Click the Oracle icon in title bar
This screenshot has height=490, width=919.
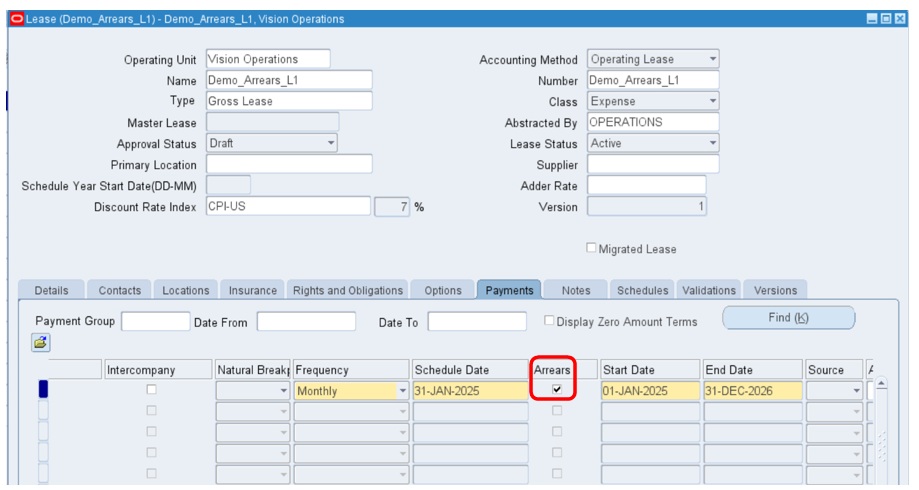coord(14,19)
